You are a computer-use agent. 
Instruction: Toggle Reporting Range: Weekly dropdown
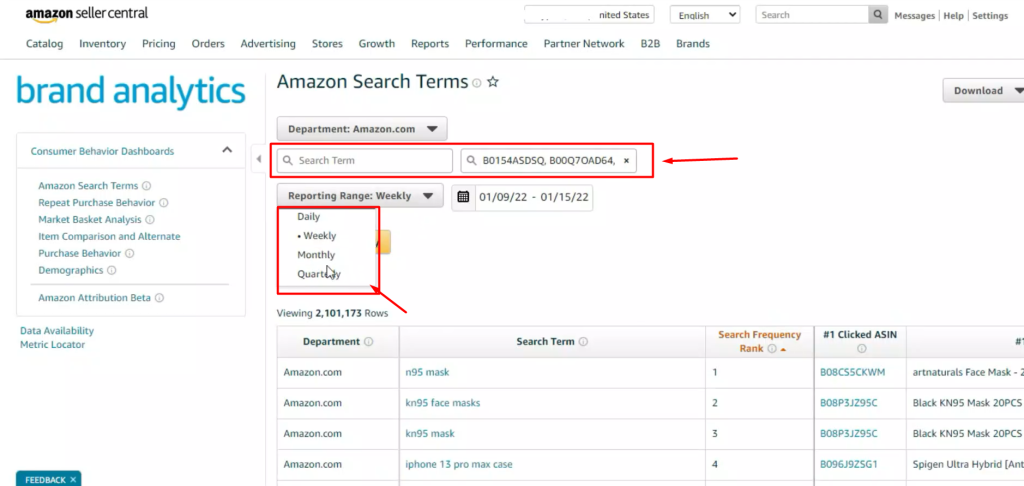[360, 195]
